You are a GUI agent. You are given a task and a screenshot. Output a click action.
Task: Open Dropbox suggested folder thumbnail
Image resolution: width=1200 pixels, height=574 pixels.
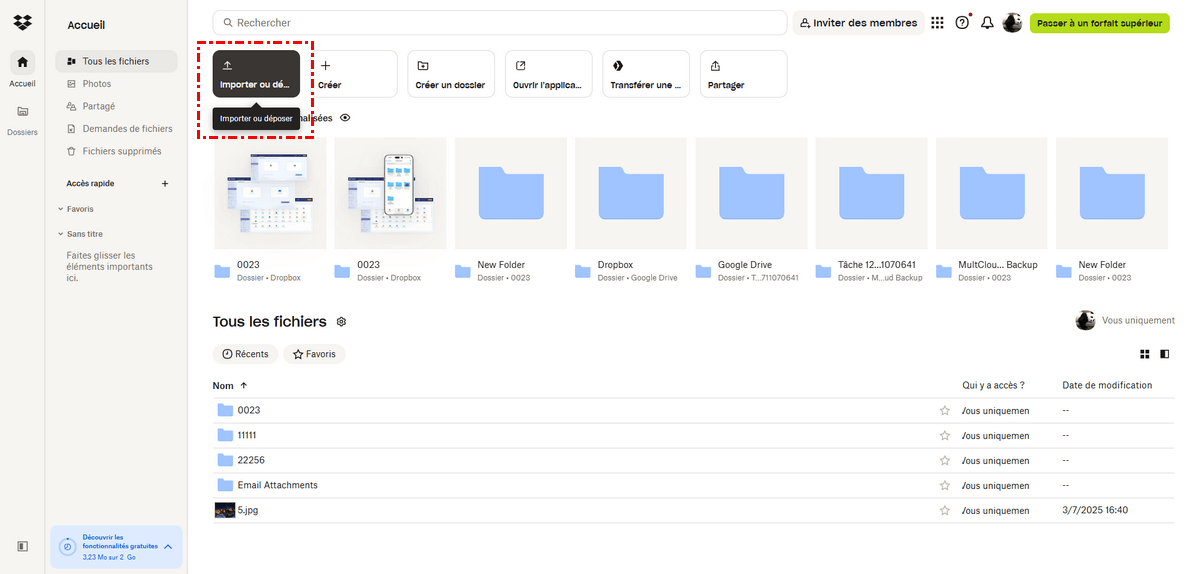(x=631, y=193)
